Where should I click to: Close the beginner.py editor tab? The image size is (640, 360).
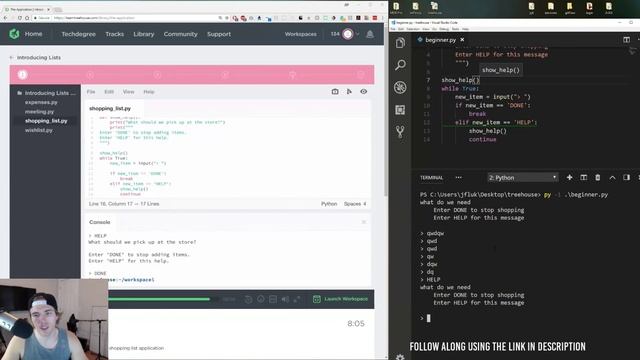point(462,40)
